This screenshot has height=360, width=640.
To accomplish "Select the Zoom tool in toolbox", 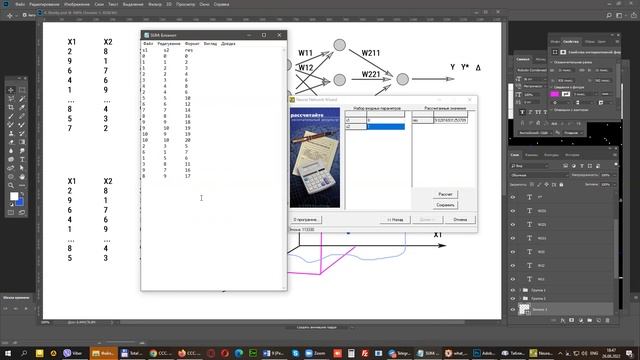I will click(x=11, y=185).
